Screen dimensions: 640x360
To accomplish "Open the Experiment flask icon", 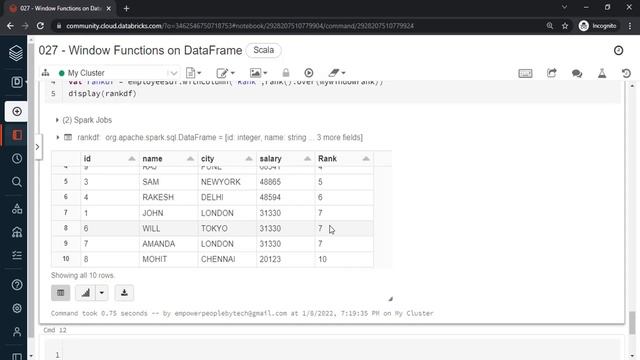I will 602,73.
